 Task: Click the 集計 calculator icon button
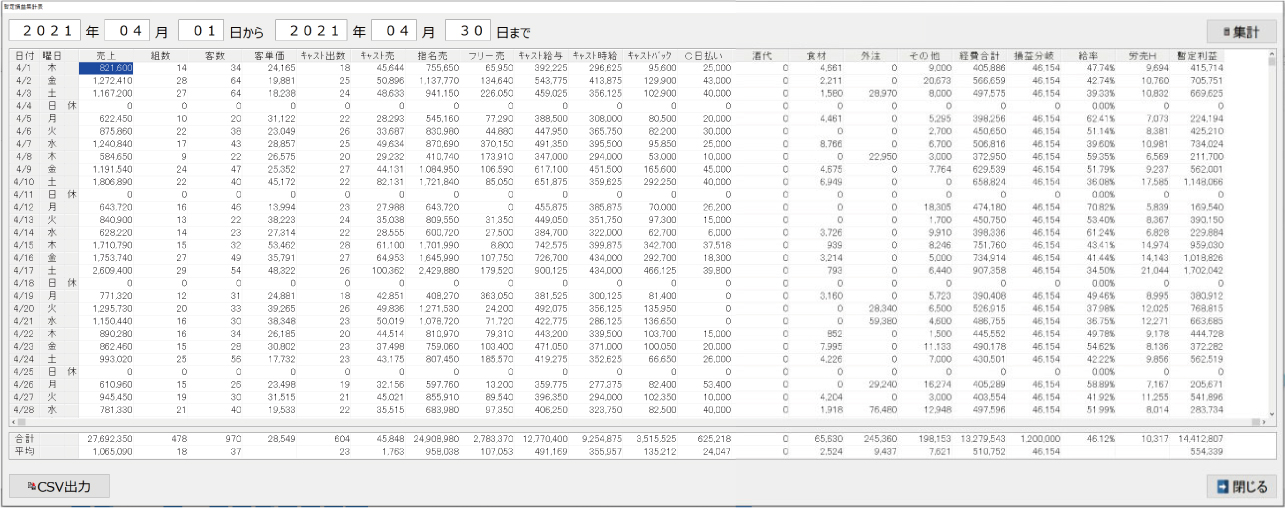[1224, 31]
